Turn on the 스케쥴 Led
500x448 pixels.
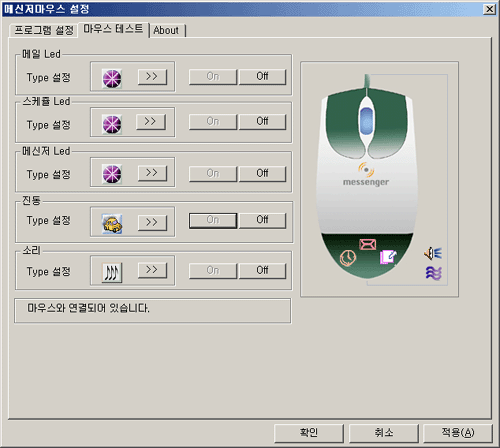pyautogui.click(x=213, y=122)
